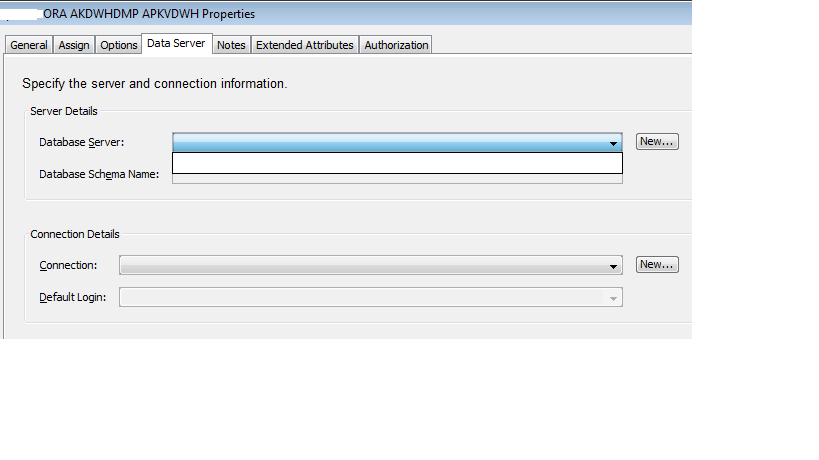
Task: Open the Connection combo box
Action: [x=370, y=265]
